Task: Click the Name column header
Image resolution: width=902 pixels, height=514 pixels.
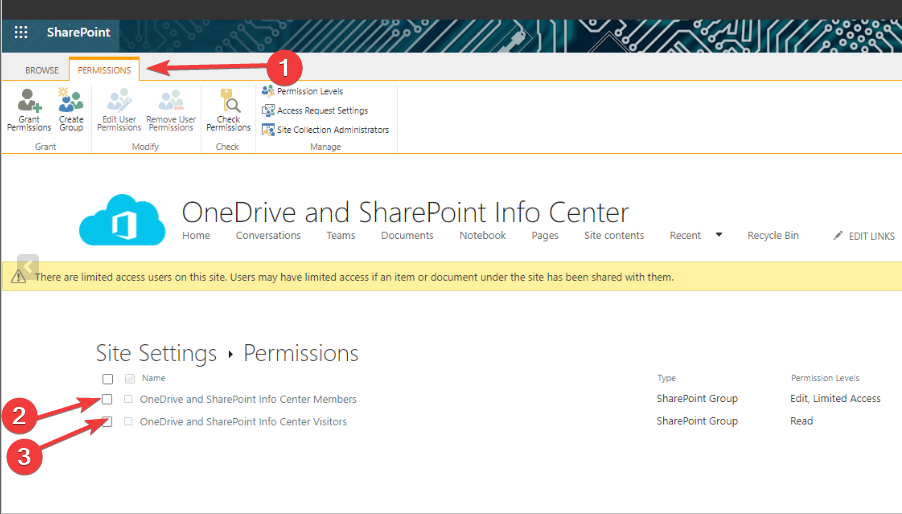Action: pyautogui.click(x=154, y=378)
